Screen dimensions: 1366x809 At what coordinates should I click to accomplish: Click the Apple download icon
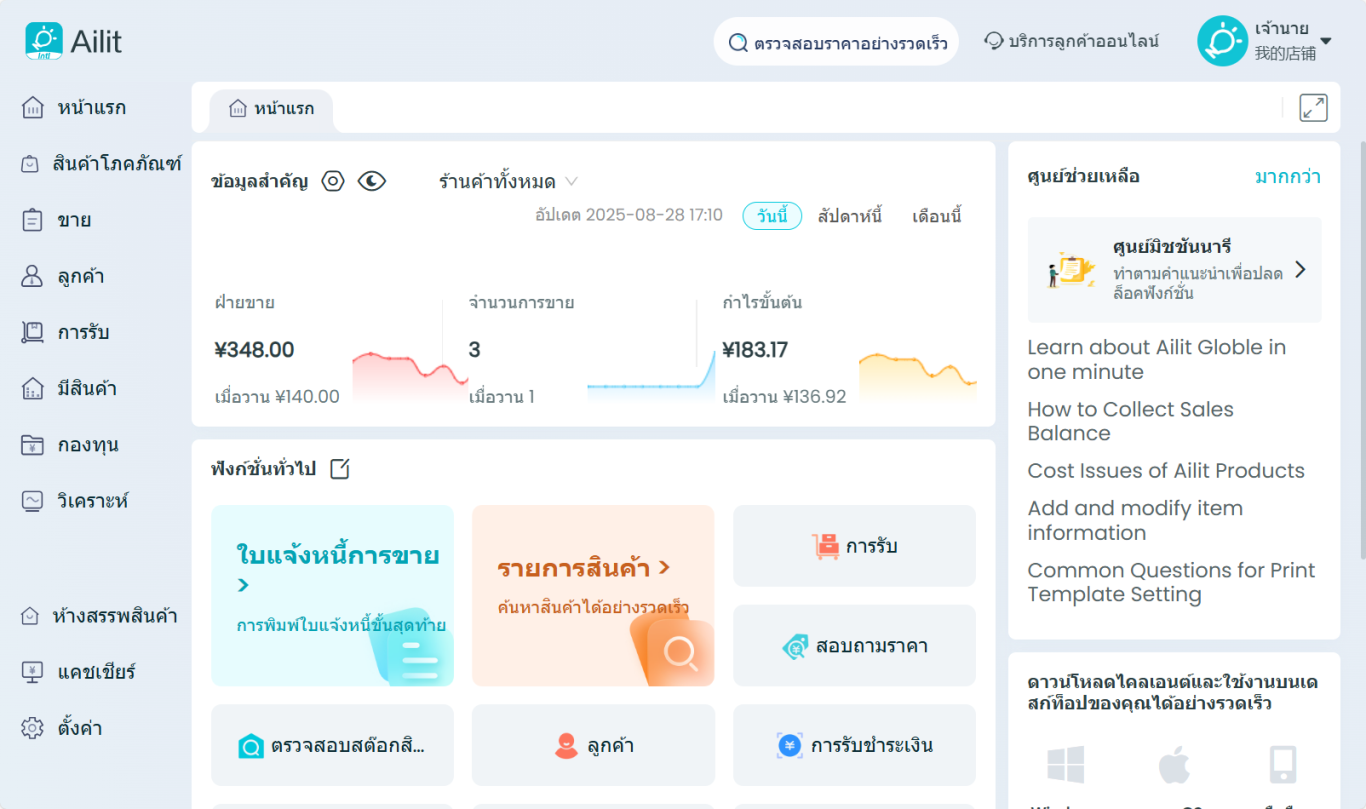(1174, 765)
